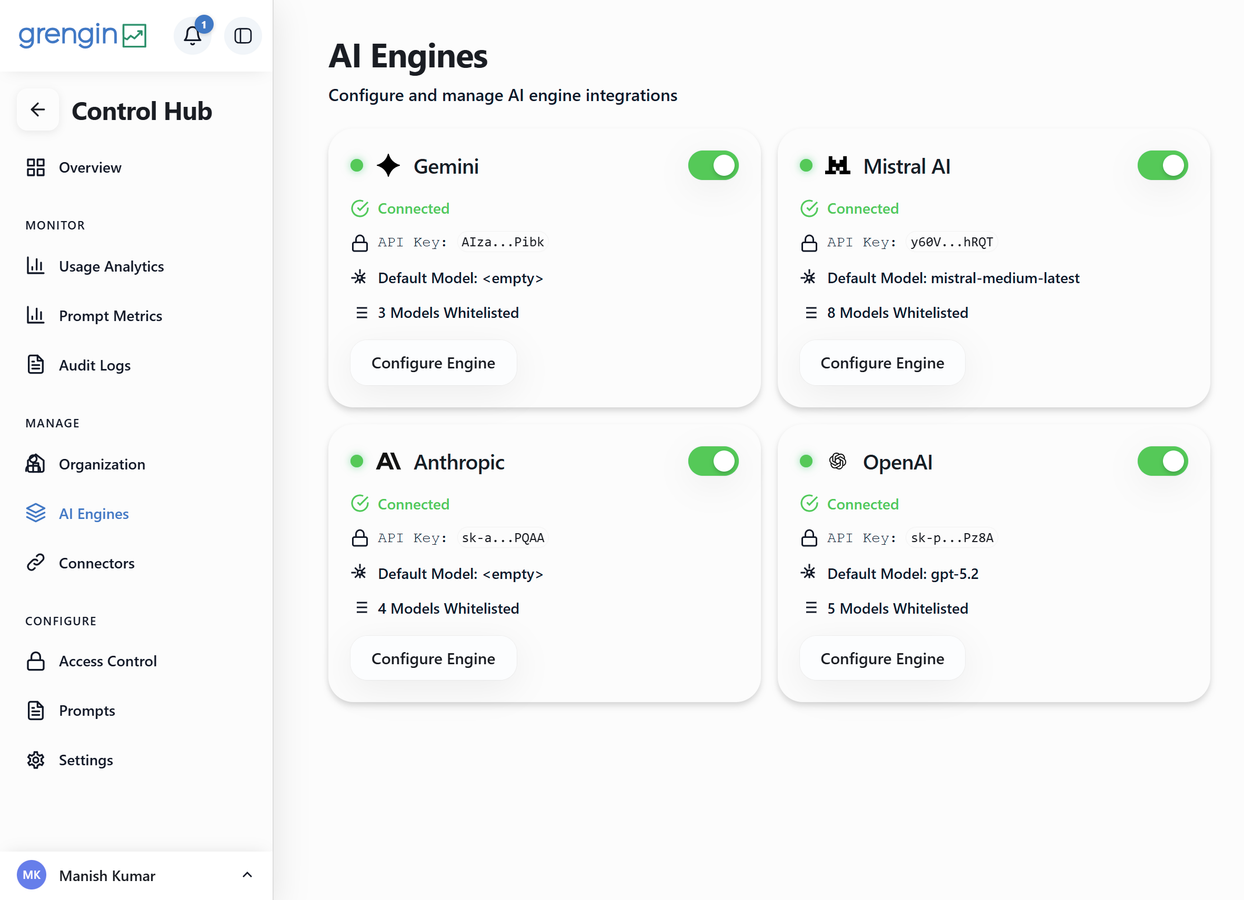This screenshot has height=900, width=1244.
Task: Click the Connectors link icon
Action: pyautogui.click(x=36, y=563)
